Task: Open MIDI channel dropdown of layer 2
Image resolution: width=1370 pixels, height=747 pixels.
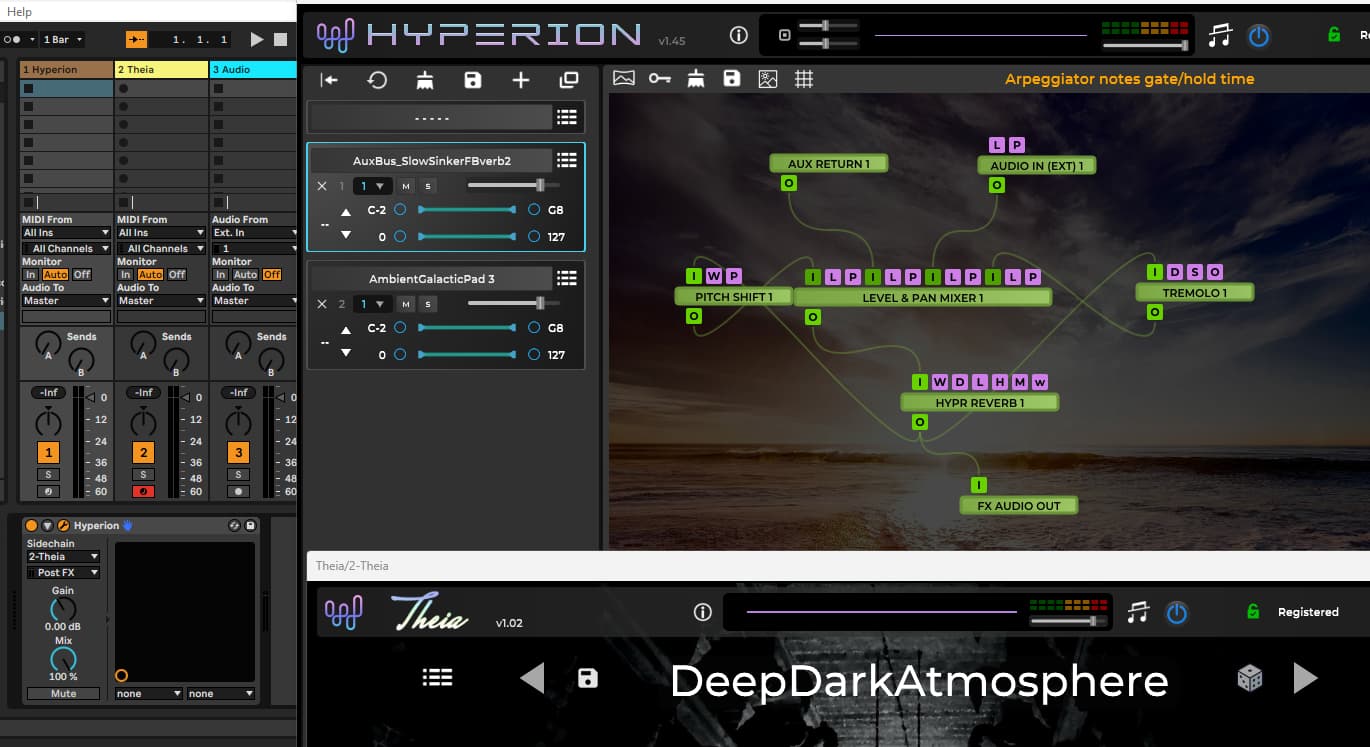Action: [372, 304]
